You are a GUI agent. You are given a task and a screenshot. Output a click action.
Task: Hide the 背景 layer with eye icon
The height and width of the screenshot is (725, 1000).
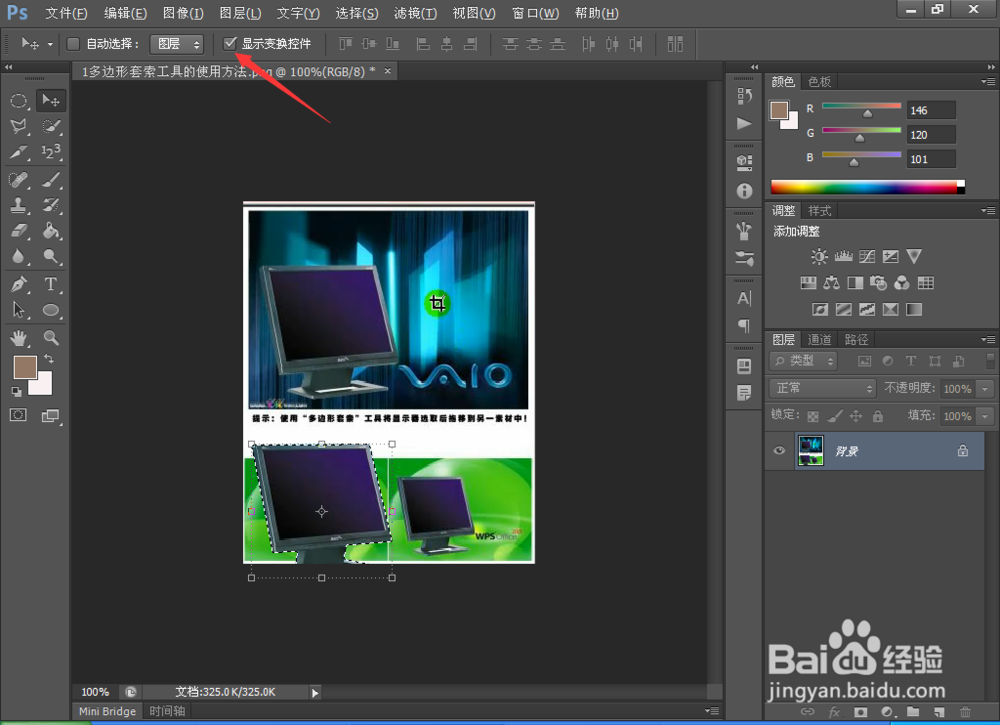(779, 450)
